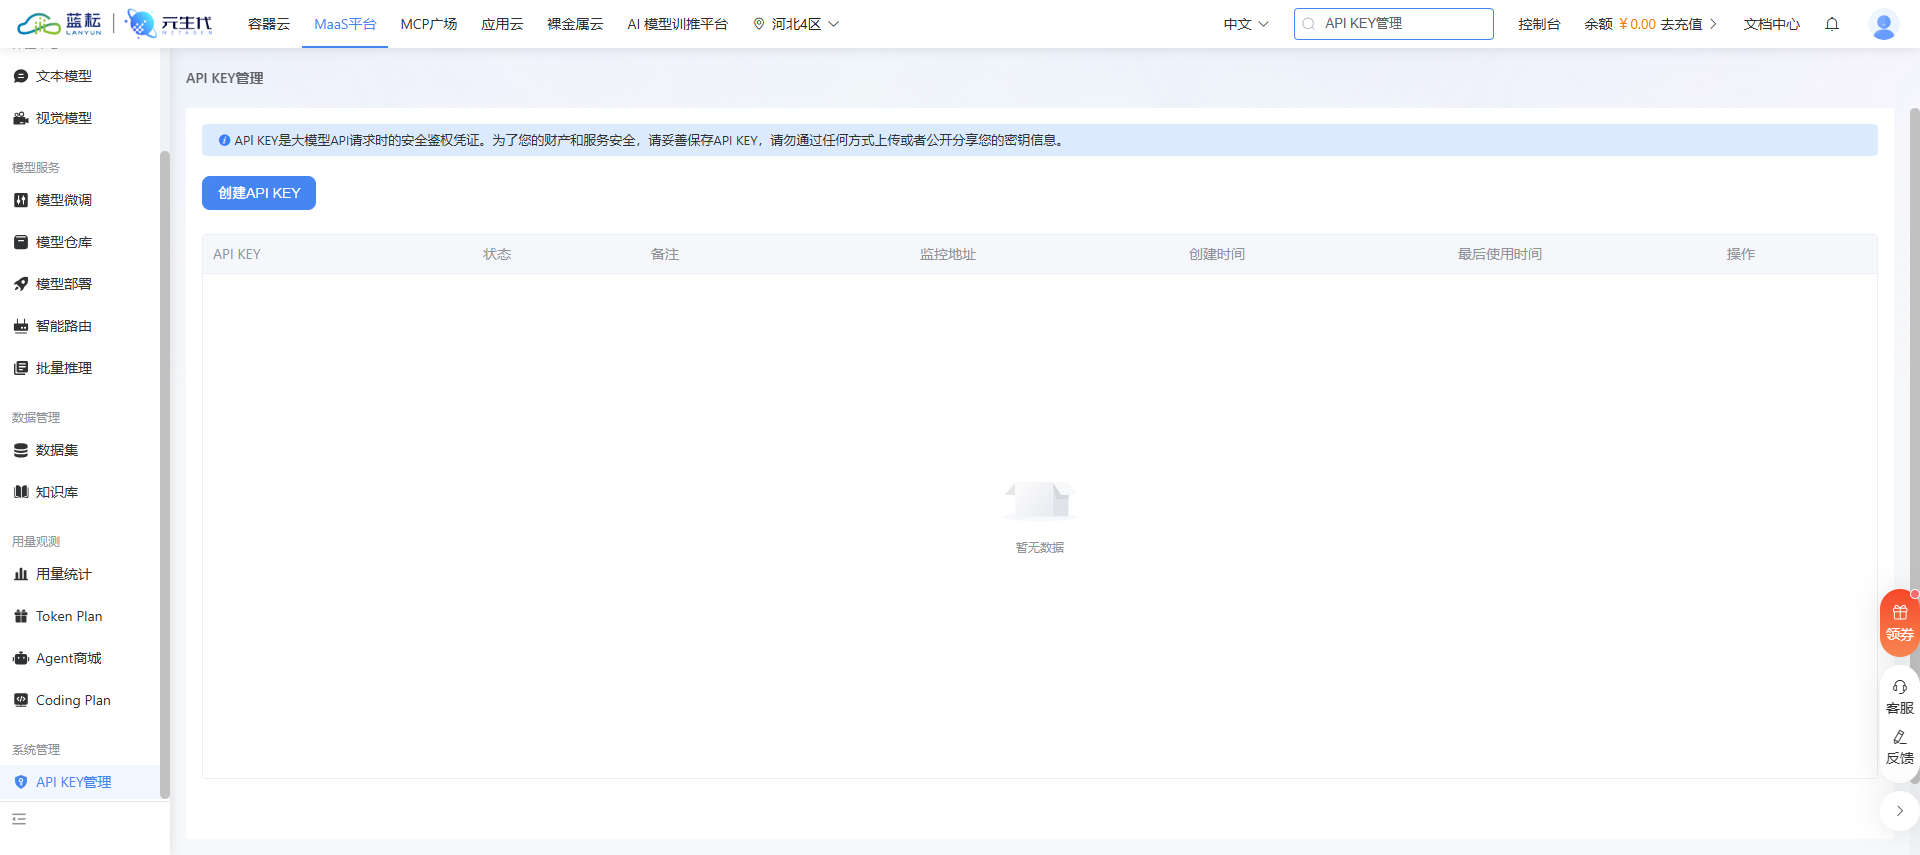1920x855 pixels.
Task: Open the notification bell
Action: click(x=1832, y=24)
